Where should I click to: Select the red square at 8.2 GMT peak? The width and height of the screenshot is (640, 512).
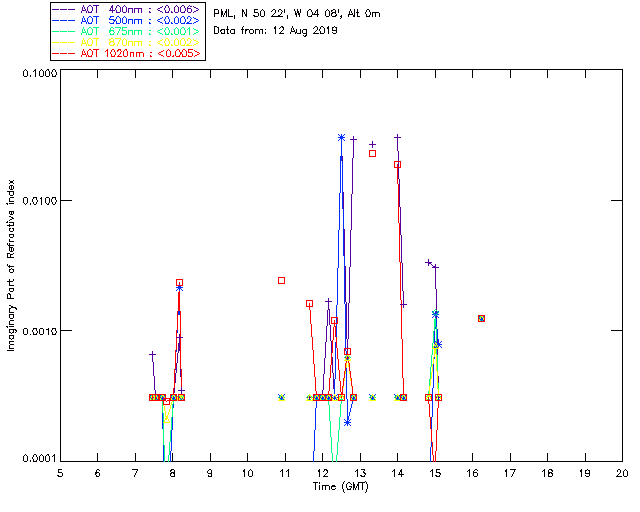[x=179, y=283]
